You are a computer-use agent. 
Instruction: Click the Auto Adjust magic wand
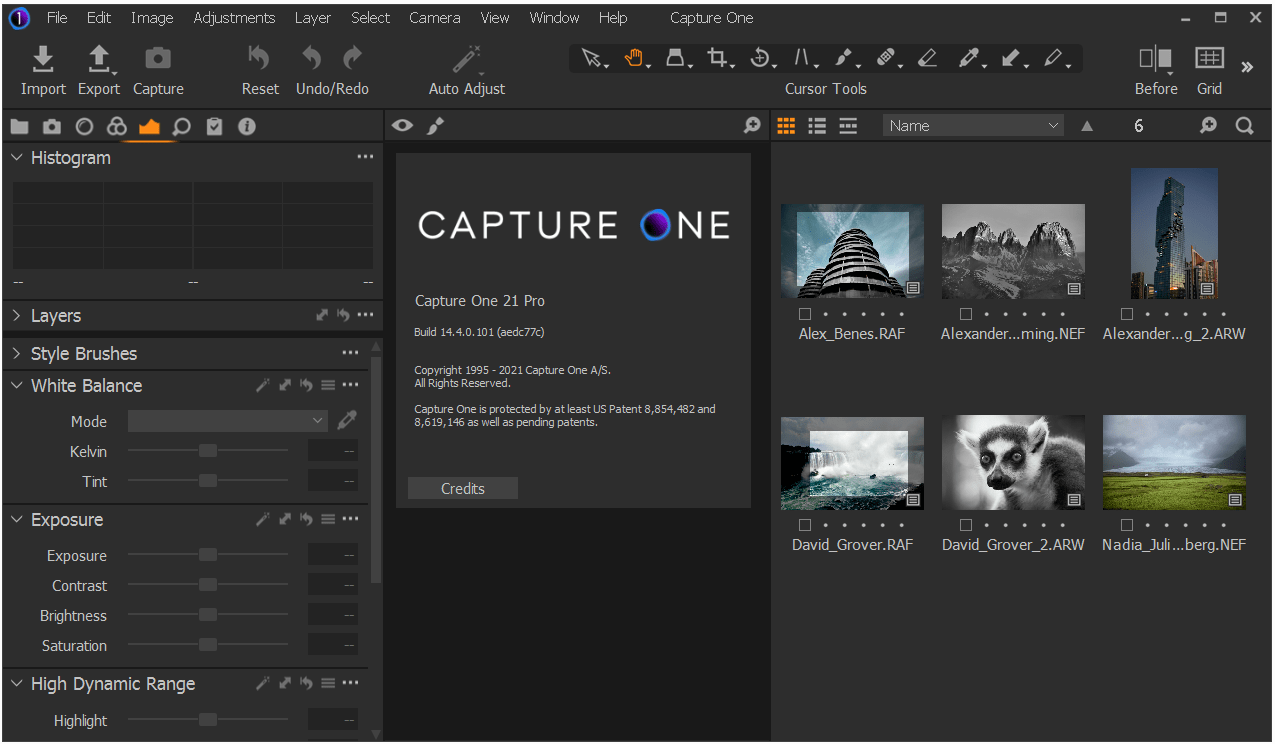click(x=466, y=60)
